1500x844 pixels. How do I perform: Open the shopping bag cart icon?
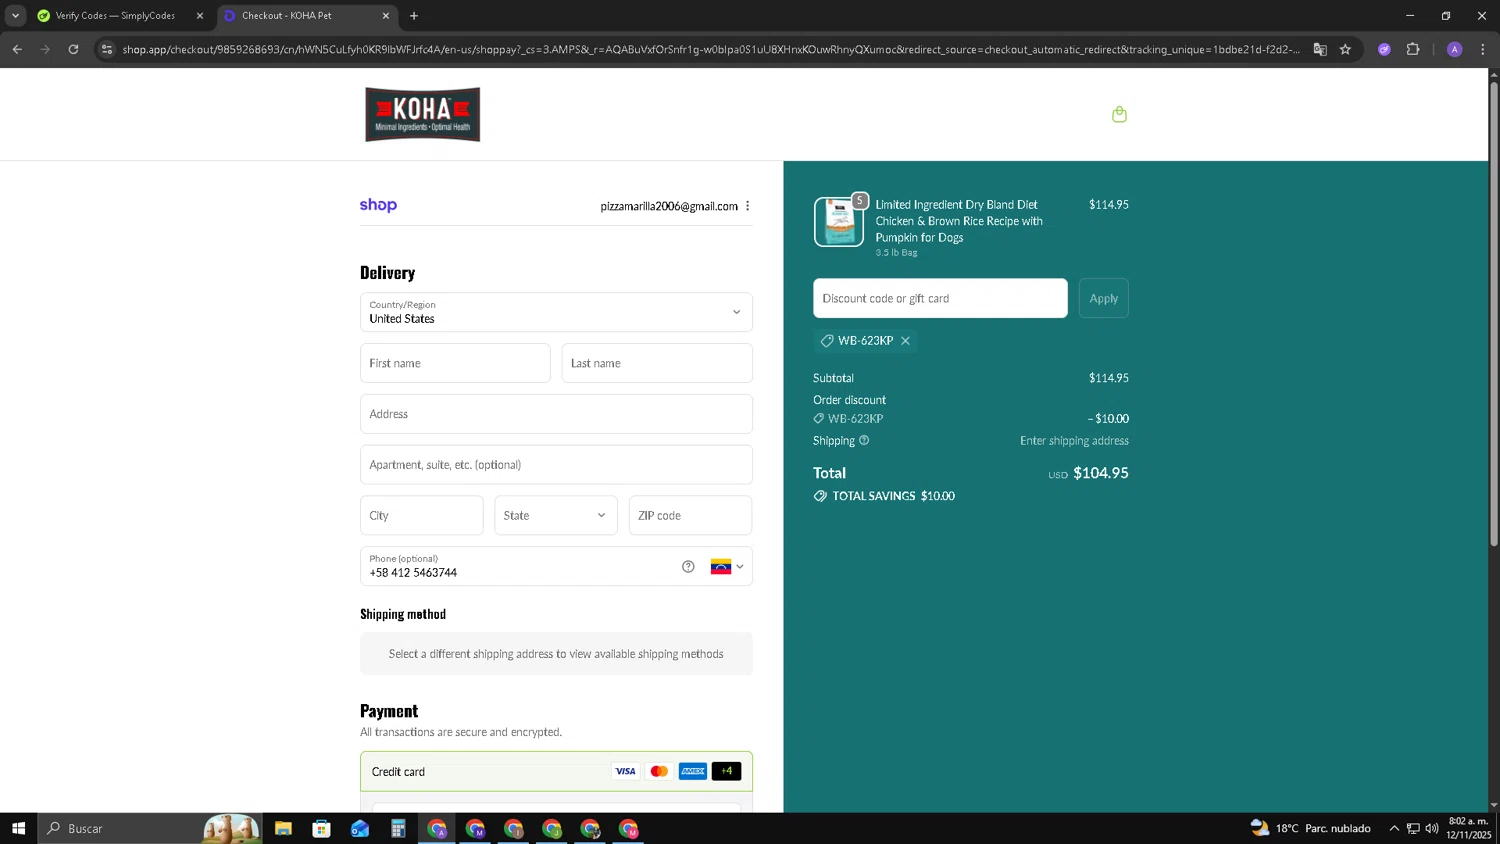tap(1119, 114)
